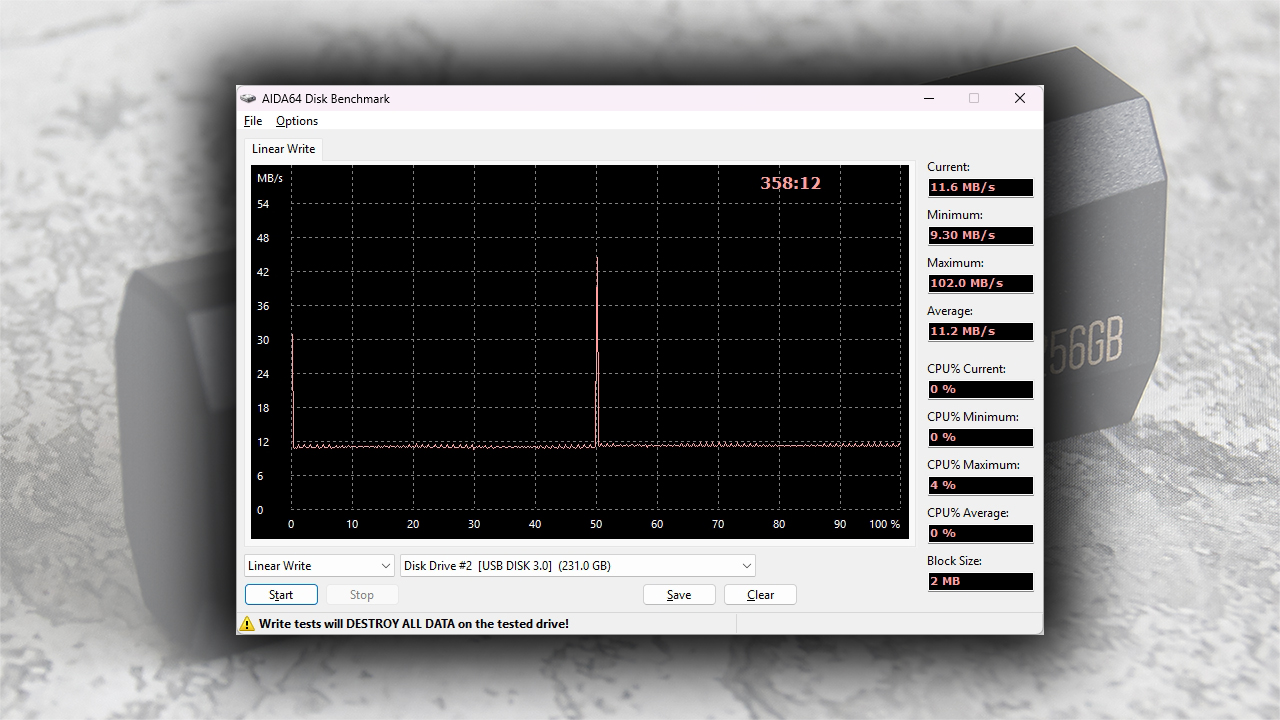Click the Maximum speed value 102.0 MB/s

980,283
